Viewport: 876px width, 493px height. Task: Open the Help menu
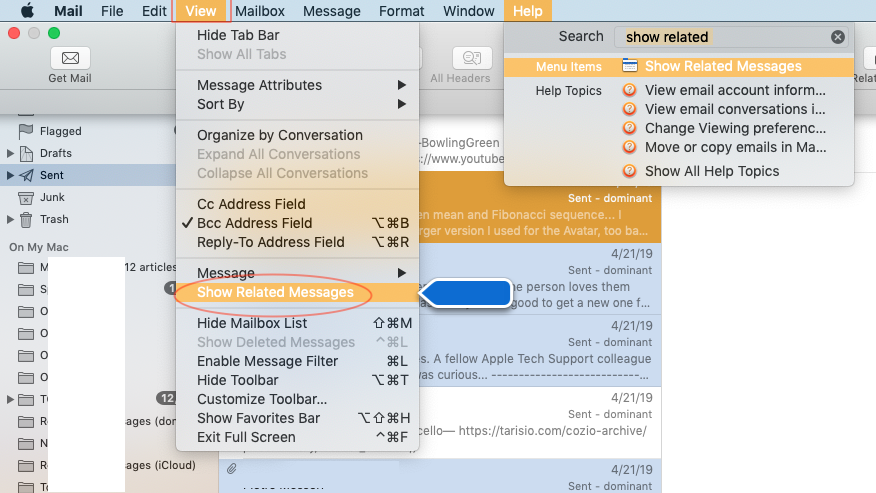527,11
